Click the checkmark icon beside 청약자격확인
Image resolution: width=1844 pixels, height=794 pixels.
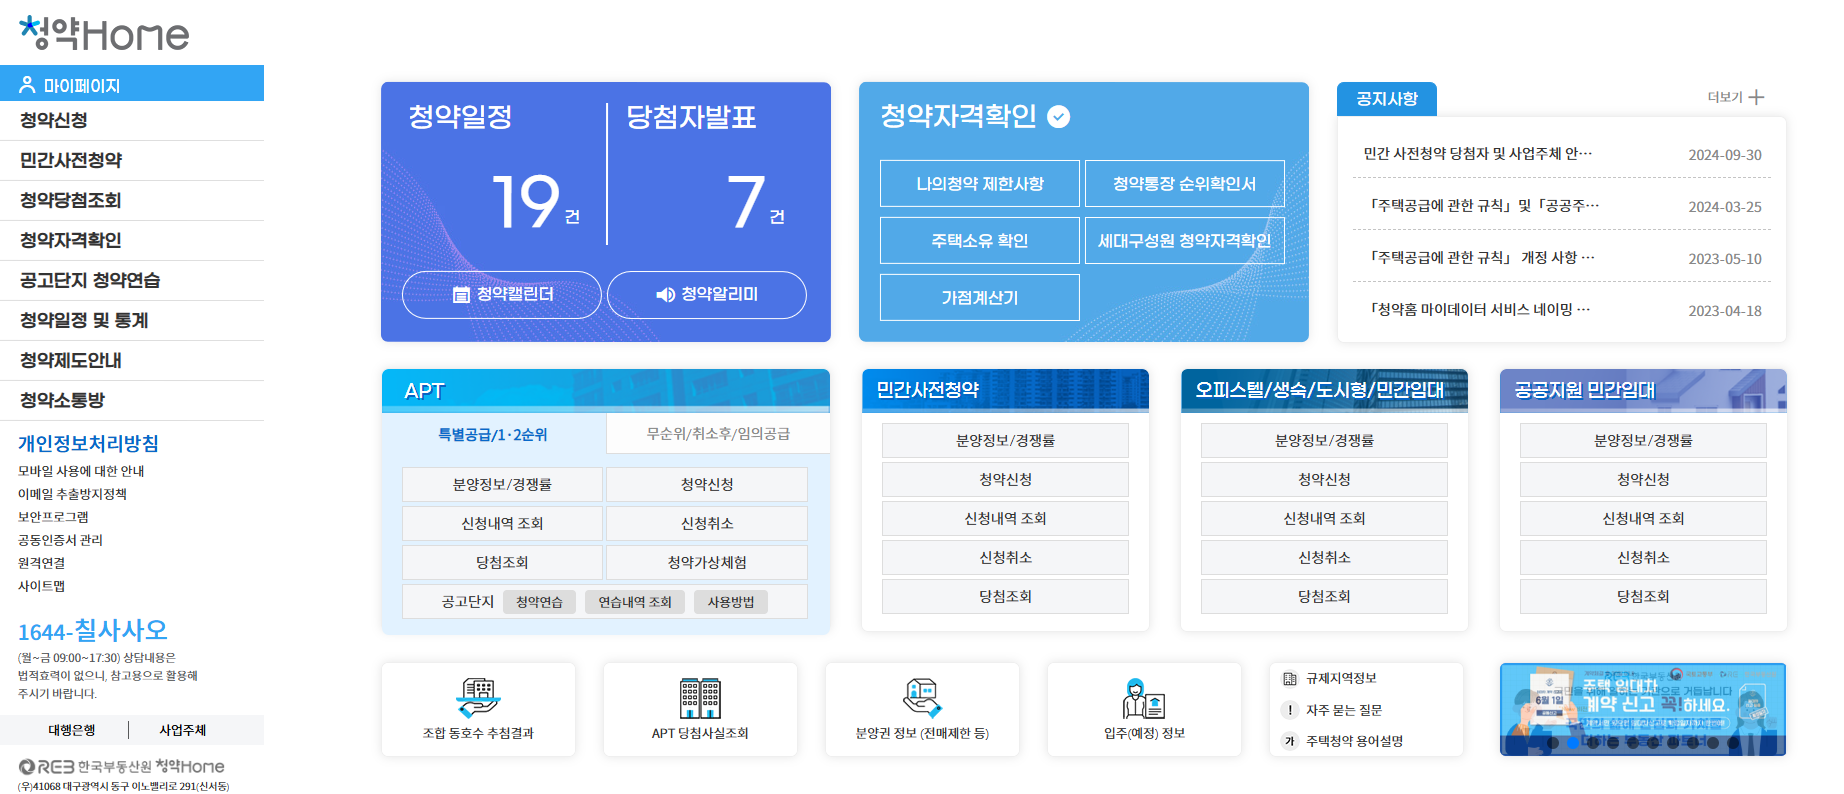click(x=1058, y=117)
